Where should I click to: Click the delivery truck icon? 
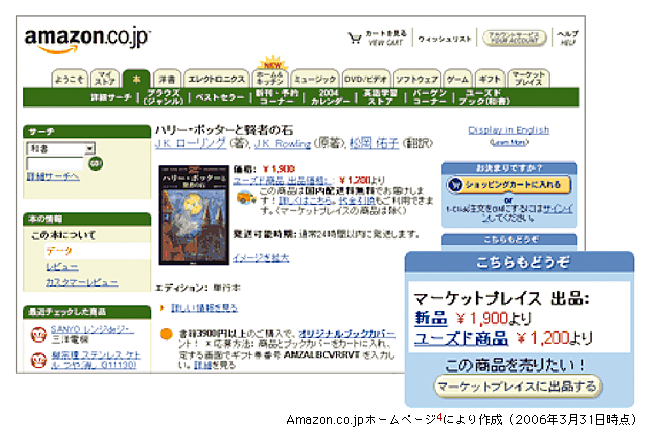click(x=246, y=197)
